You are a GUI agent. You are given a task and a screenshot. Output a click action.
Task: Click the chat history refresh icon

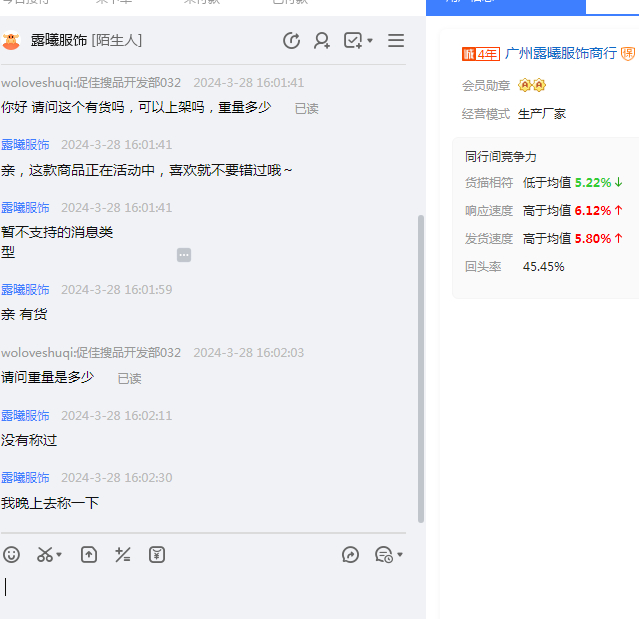(x=292, y=40)
